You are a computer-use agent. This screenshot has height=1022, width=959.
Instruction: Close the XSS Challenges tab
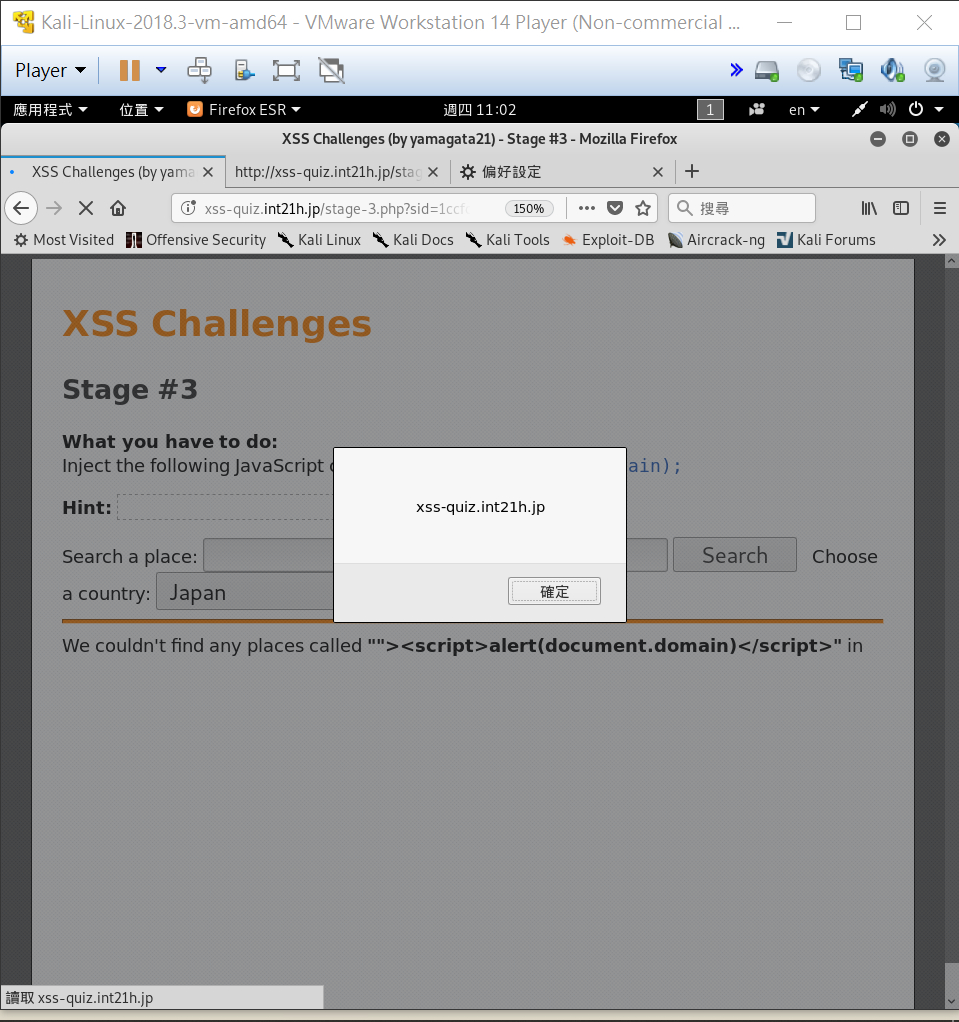208,172
